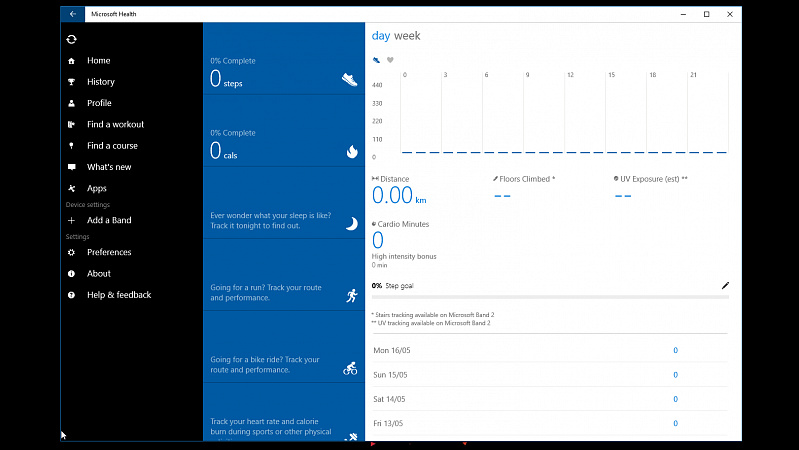
Task: Minimize the Microsoft Health window
Action: point(683,14)
